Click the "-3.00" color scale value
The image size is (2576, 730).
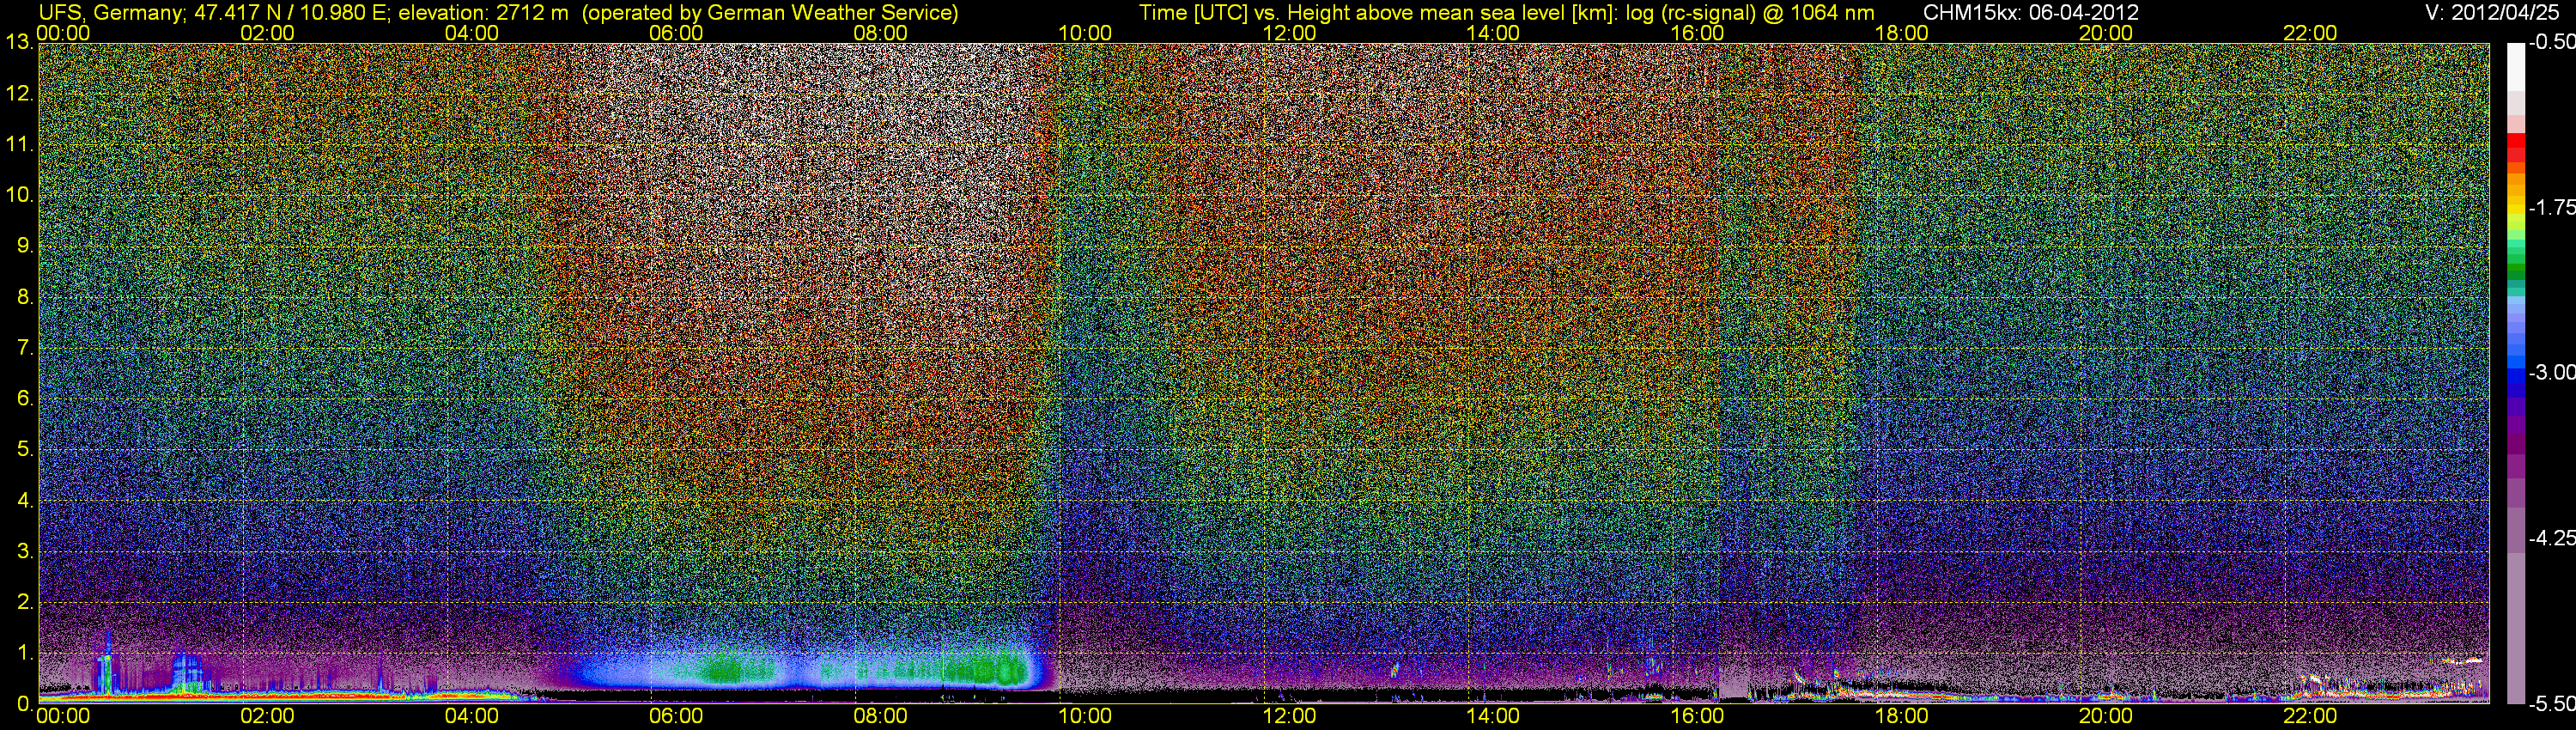pyautogui.click(x=2552, y=373)
